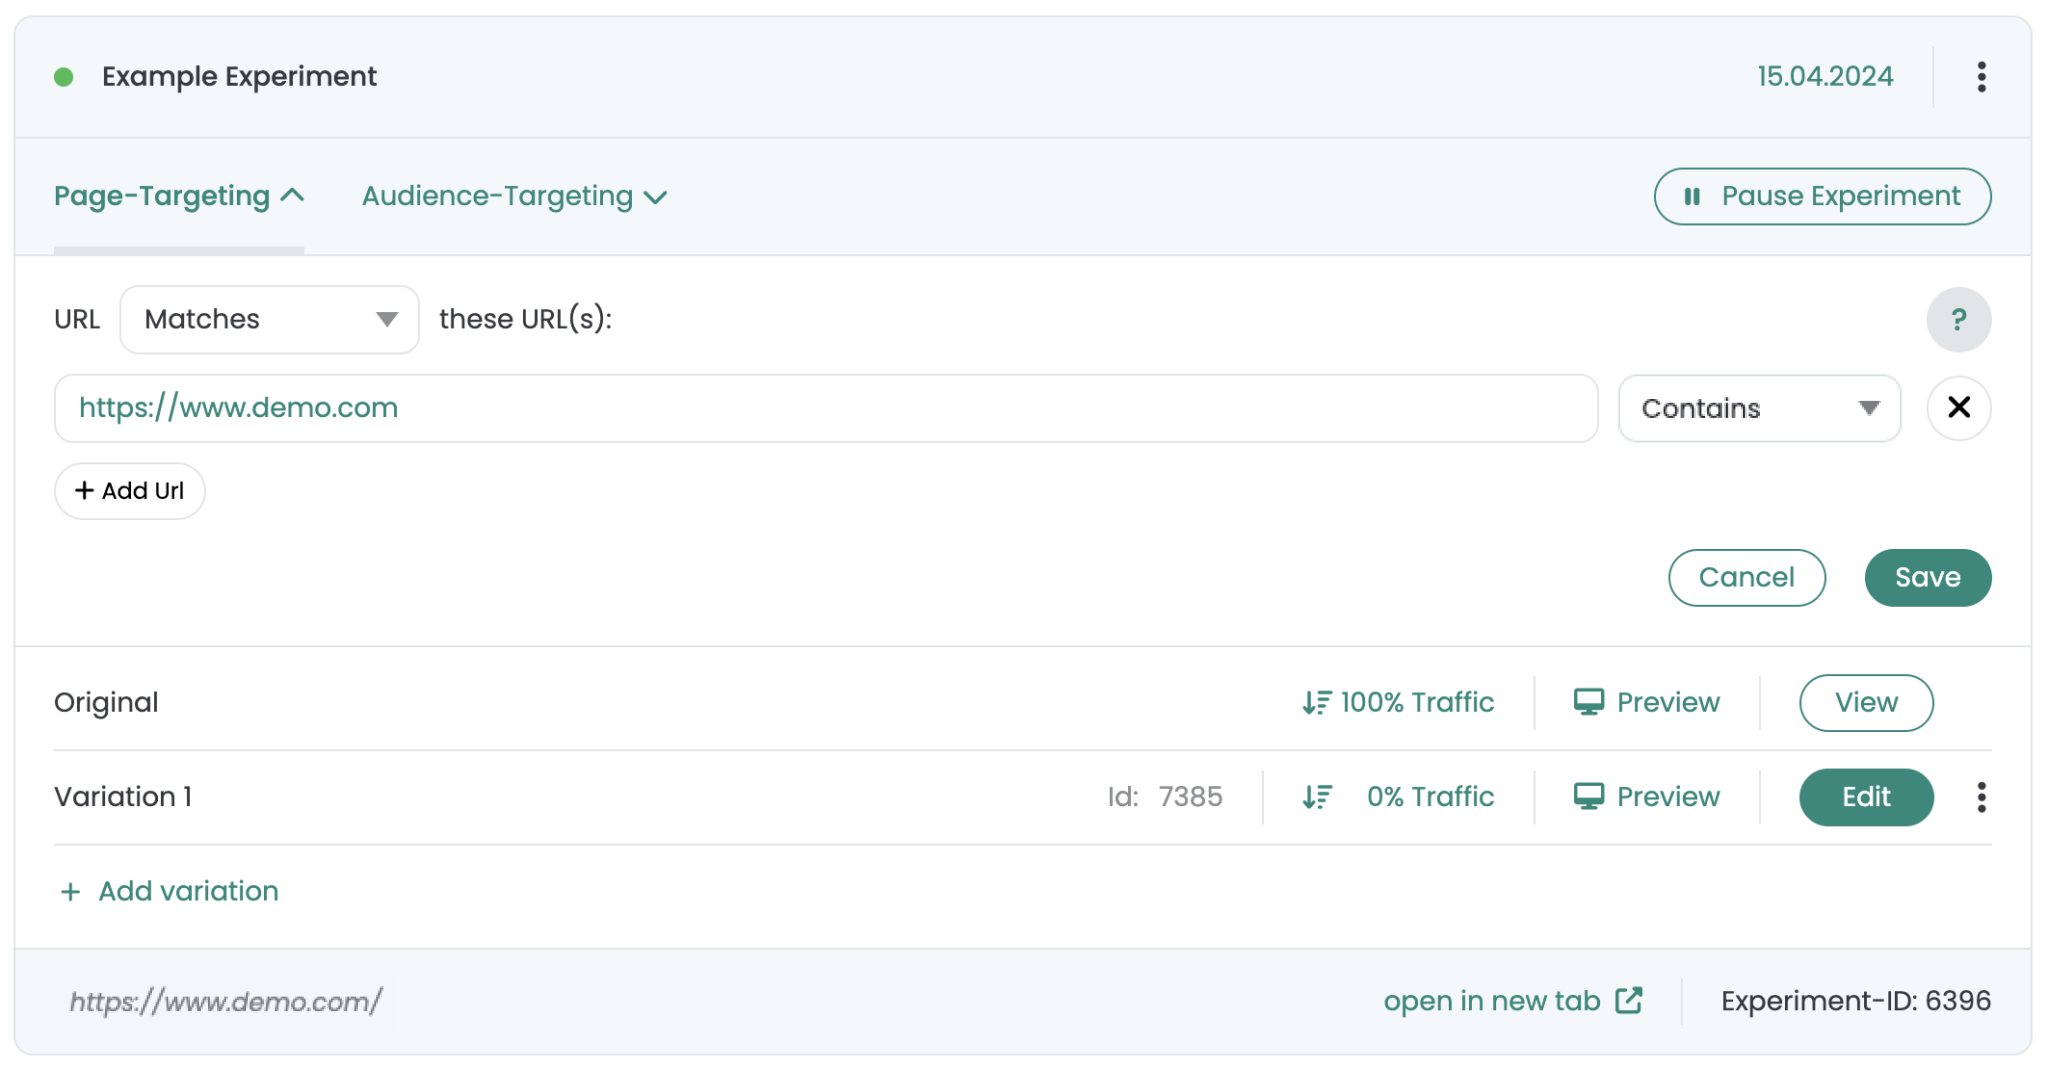Screen dimensions: 2048x1071
Task: Click the monitor icon in Original row
Action: pos(1588,702)
